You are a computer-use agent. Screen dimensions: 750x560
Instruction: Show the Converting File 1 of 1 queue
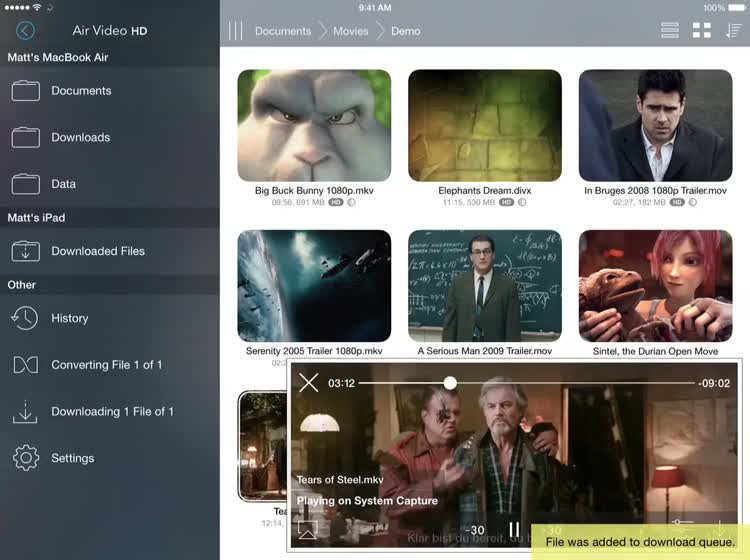[x=110, y=365]
